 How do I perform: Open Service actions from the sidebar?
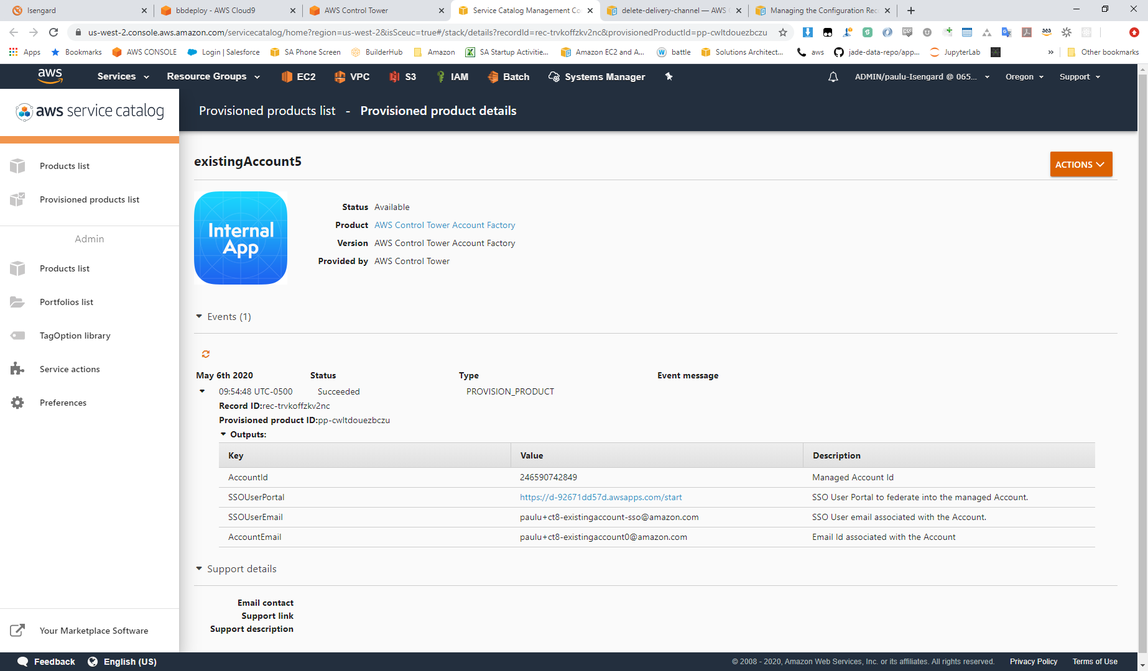pyautogui.click(x=70, y=369)
